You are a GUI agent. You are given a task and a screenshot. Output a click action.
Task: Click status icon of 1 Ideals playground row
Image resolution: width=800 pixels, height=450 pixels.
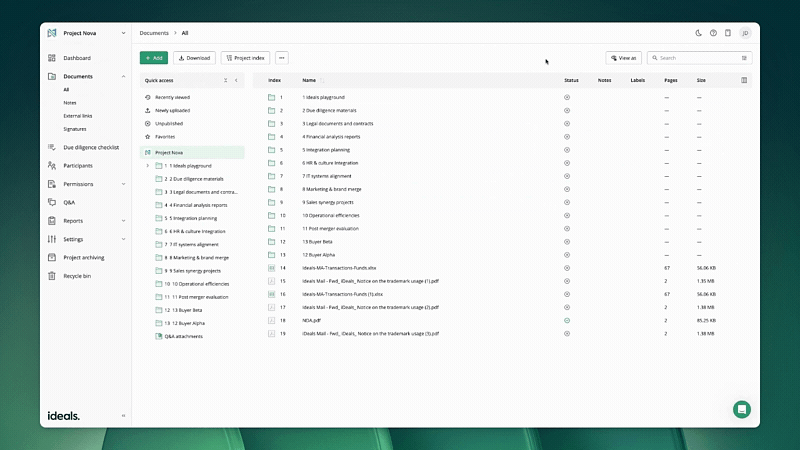pyautogui.click(x=567, y=97)
